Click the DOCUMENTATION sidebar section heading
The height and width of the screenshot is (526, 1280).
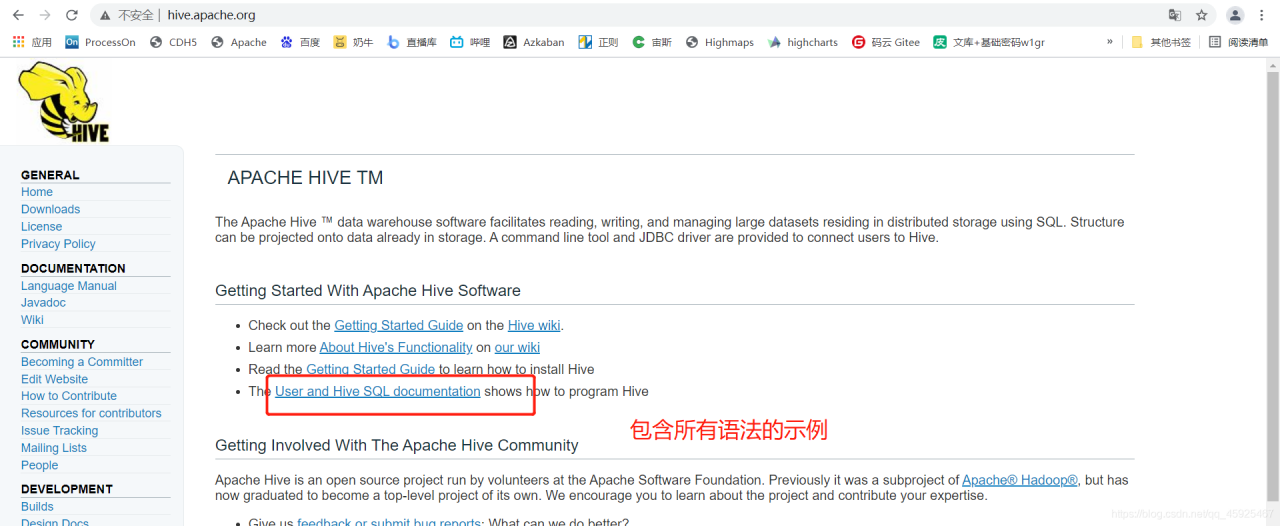tap(73, 269)
